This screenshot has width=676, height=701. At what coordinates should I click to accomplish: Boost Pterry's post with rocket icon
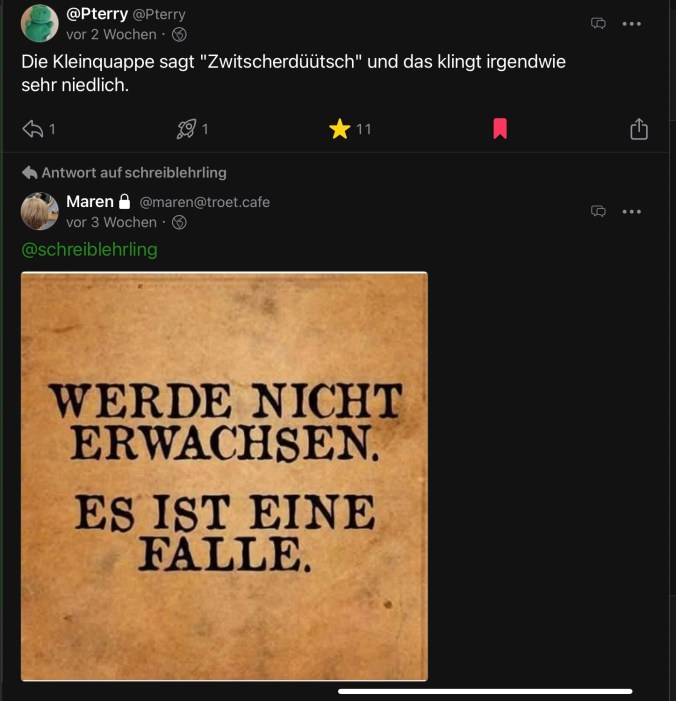click(x=186, y=129)
